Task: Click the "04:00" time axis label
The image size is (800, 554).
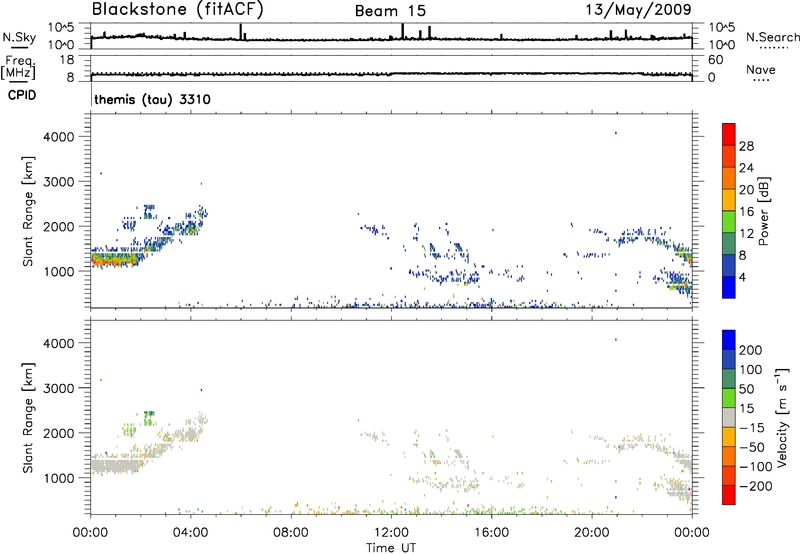Action: click(190, 533)
